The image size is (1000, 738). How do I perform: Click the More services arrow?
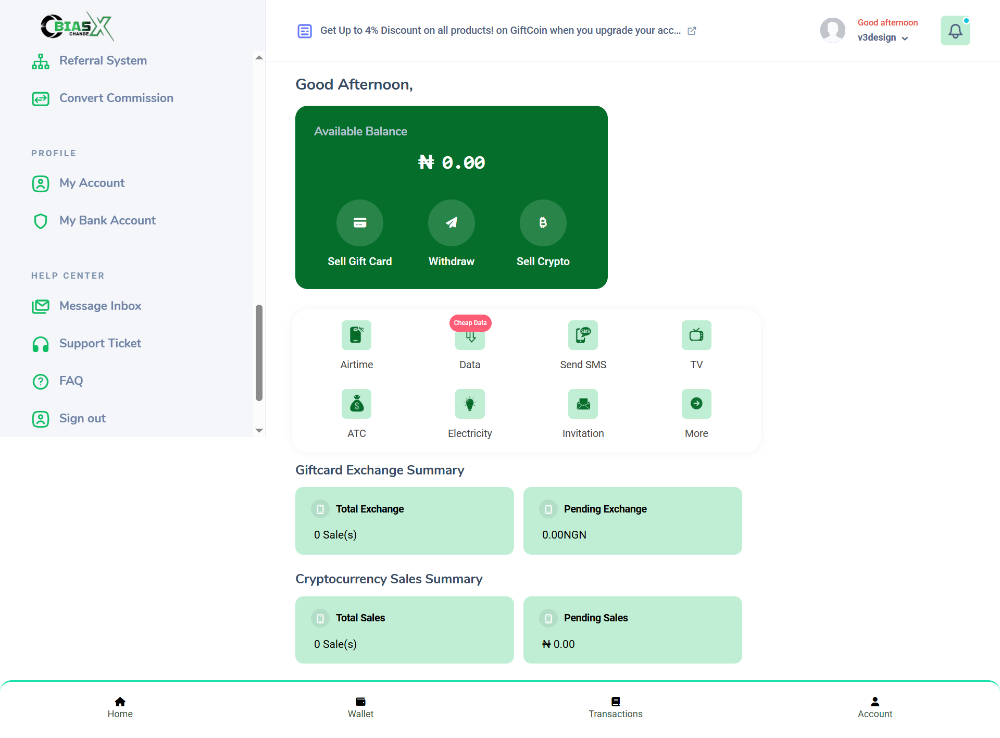[696, 404]
